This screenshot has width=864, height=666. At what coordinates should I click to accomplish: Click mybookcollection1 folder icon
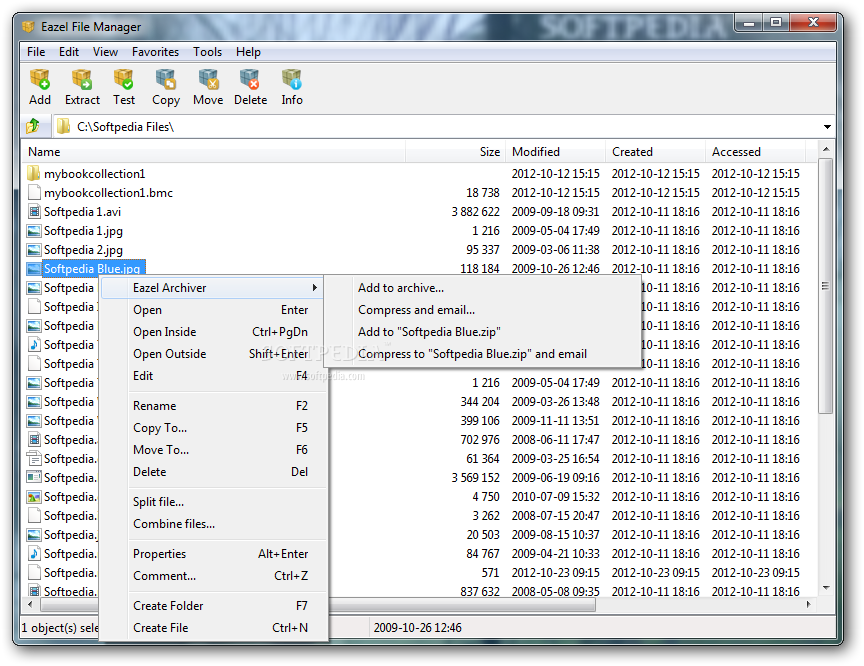tap(34, 174)
